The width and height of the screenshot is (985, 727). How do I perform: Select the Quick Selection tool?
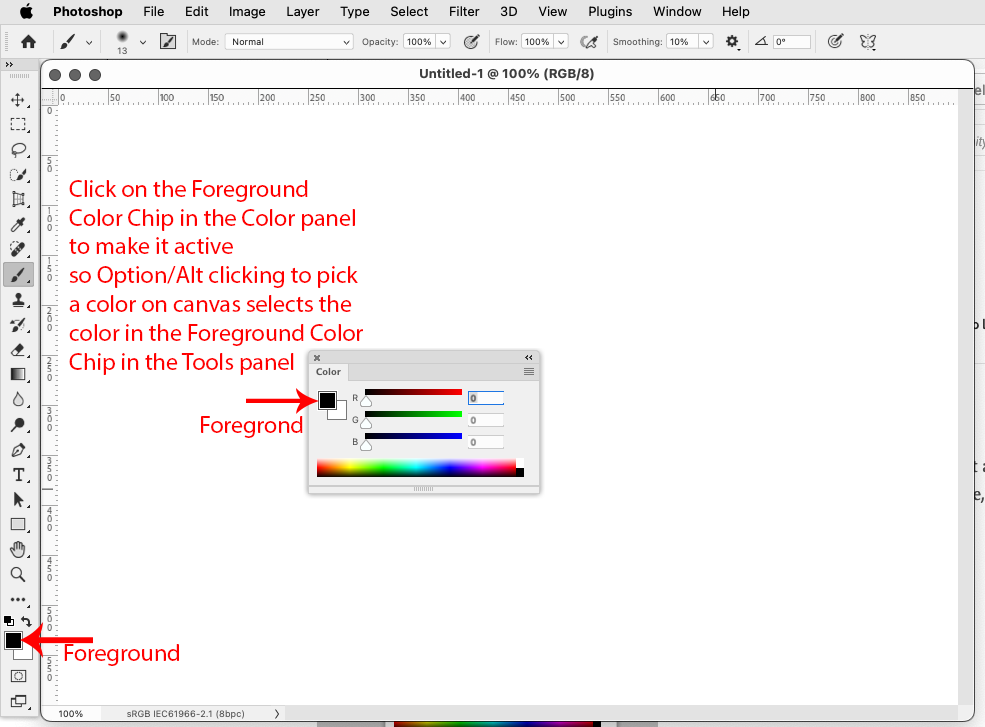18,175
